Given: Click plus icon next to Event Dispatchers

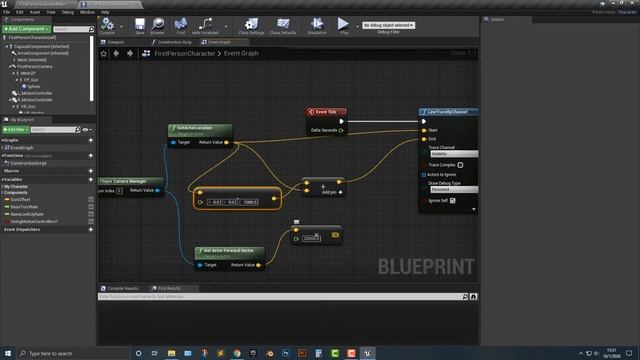Looking at the screenshot, I should (x=91, y=230).
